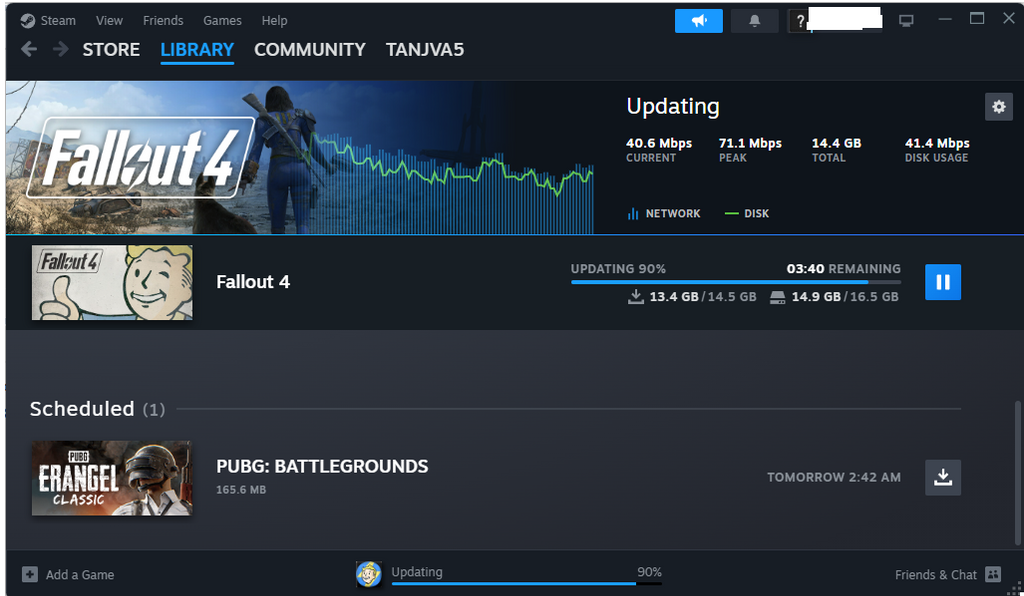Click the Add a Game plus icon

click(x=29, y=574)
